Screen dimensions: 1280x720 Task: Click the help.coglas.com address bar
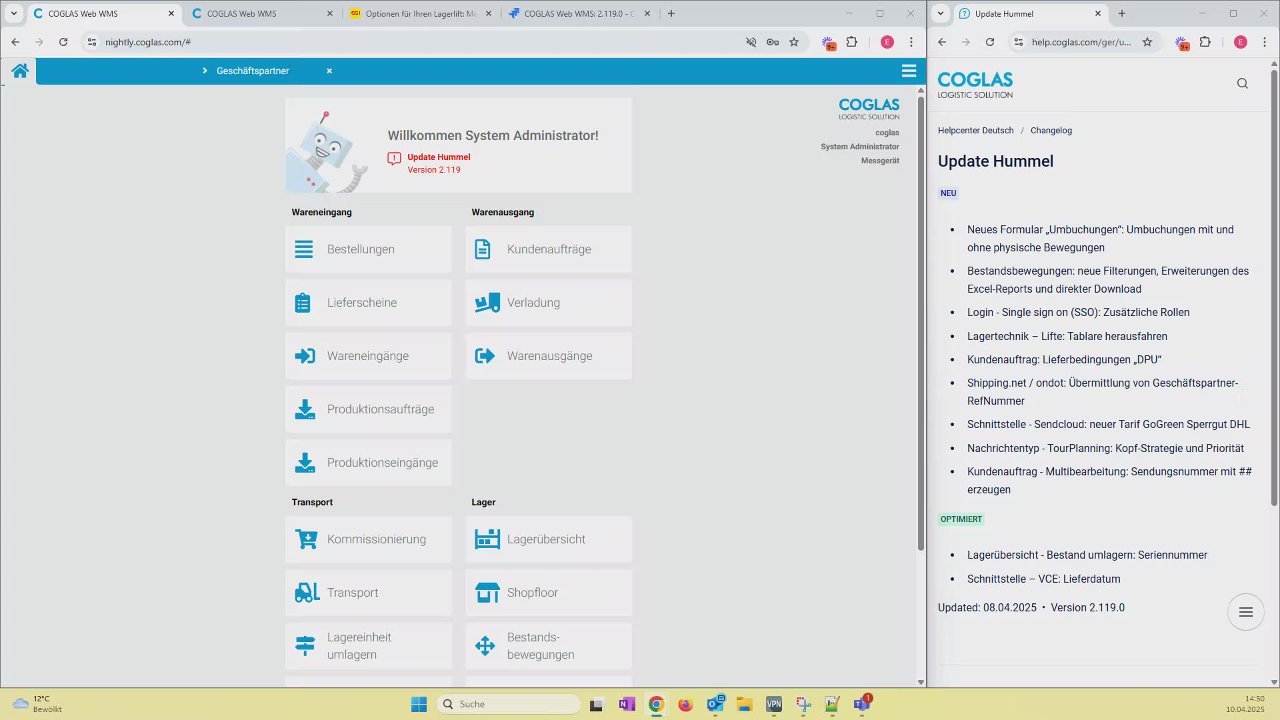tap(1081, 42)
